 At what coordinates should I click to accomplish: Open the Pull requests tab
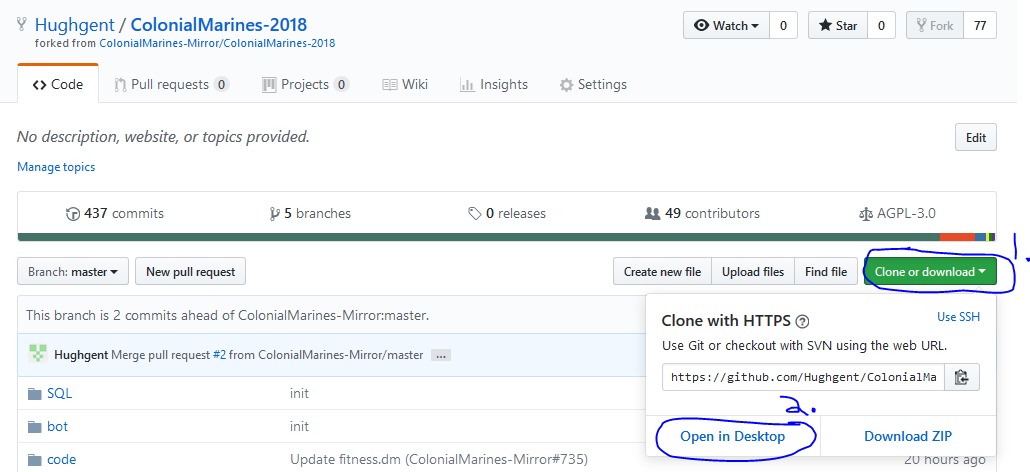(x=171, y=84)
